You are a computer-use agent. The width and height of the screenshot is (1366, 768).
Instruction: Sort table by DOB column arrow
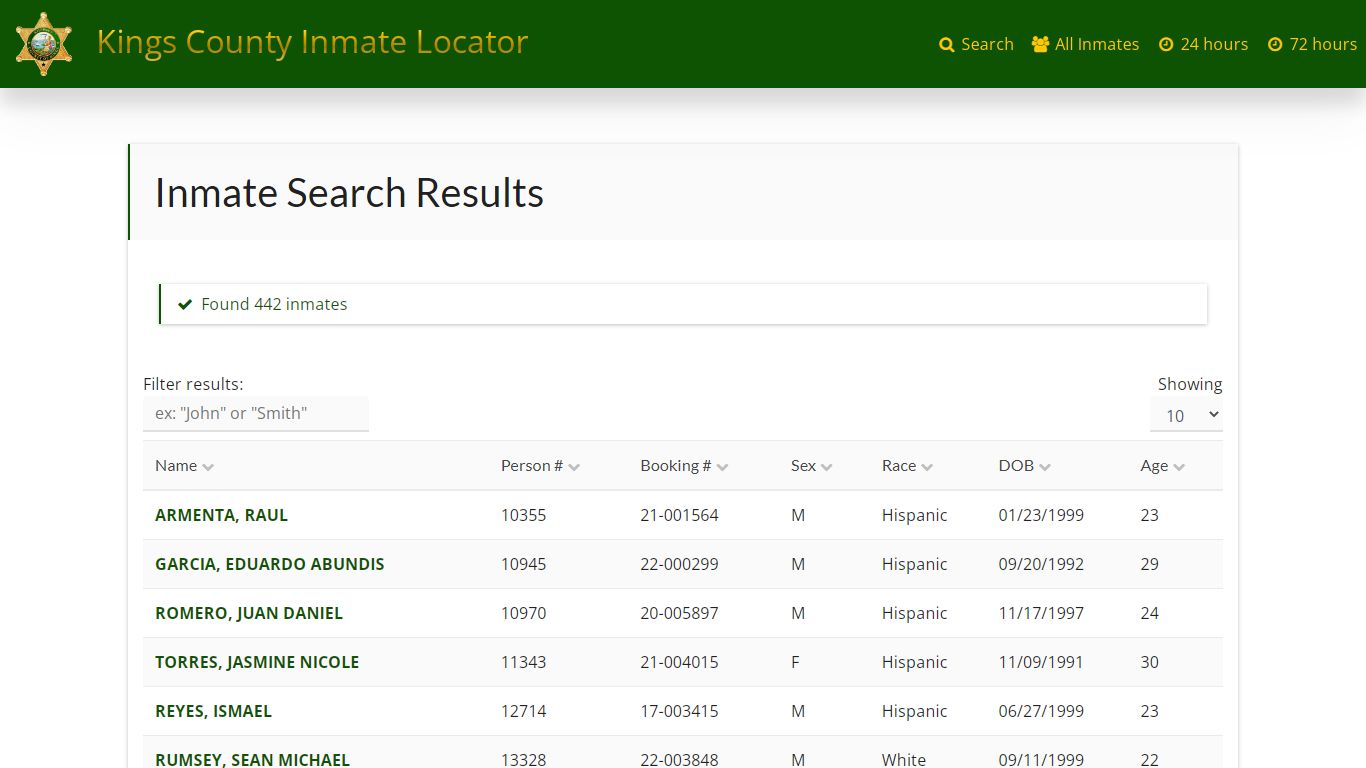coord(1045,467)
